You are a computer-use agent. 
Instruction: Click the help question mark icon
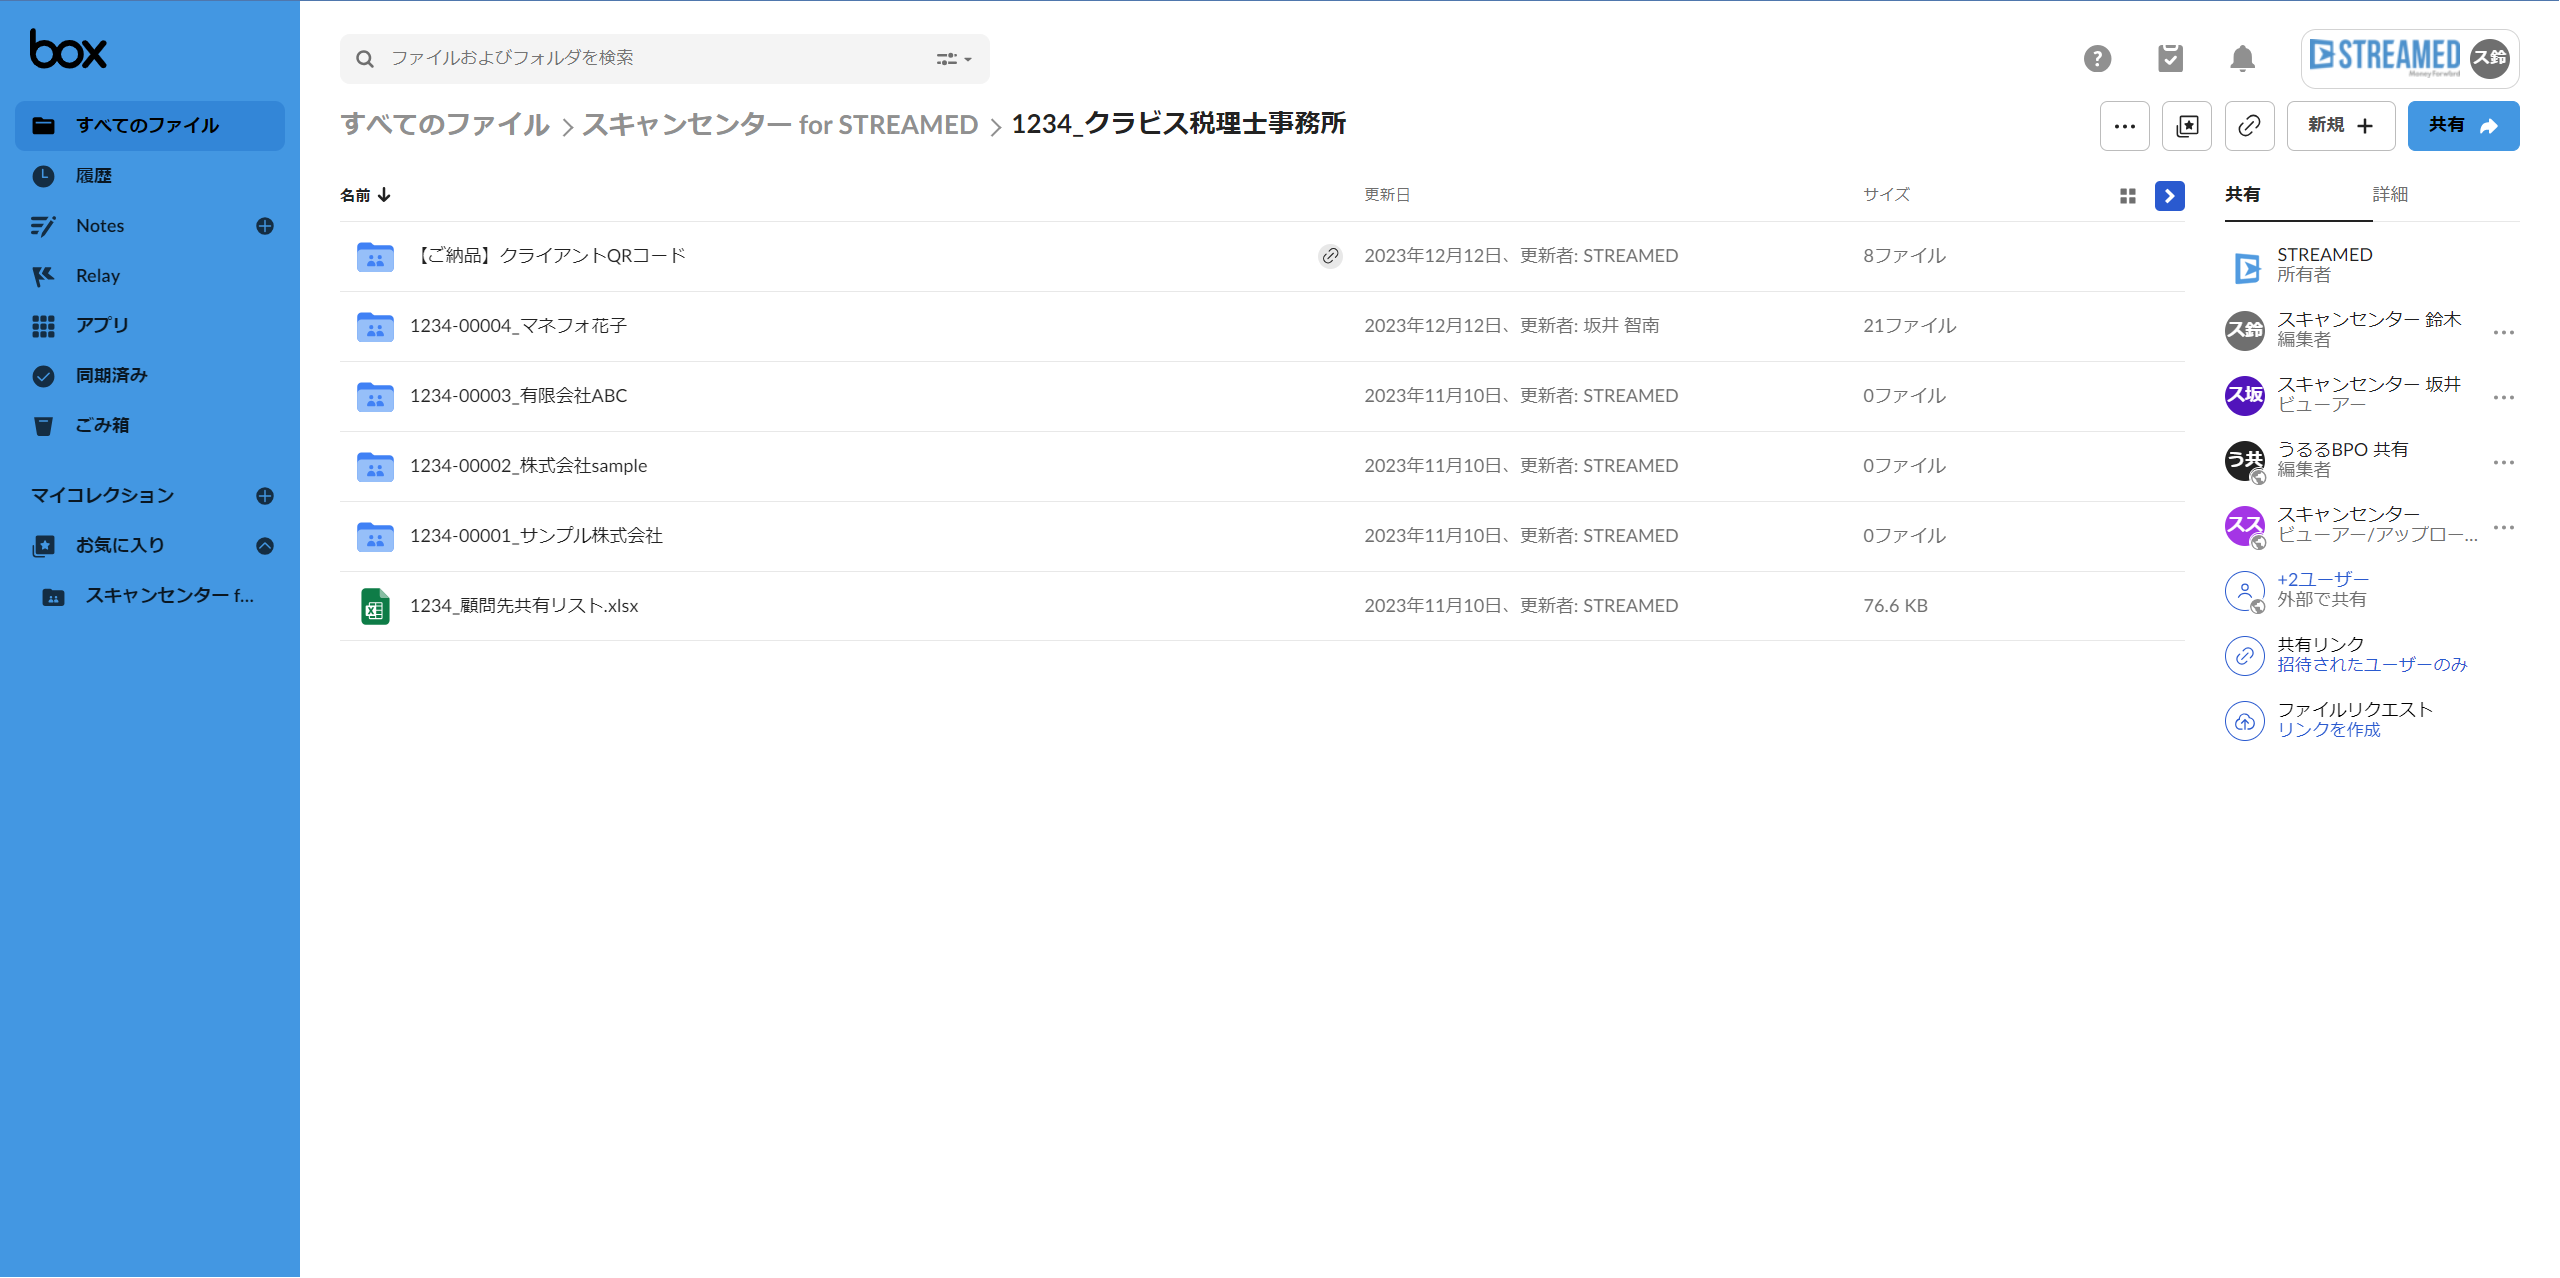click(2097, 59)
